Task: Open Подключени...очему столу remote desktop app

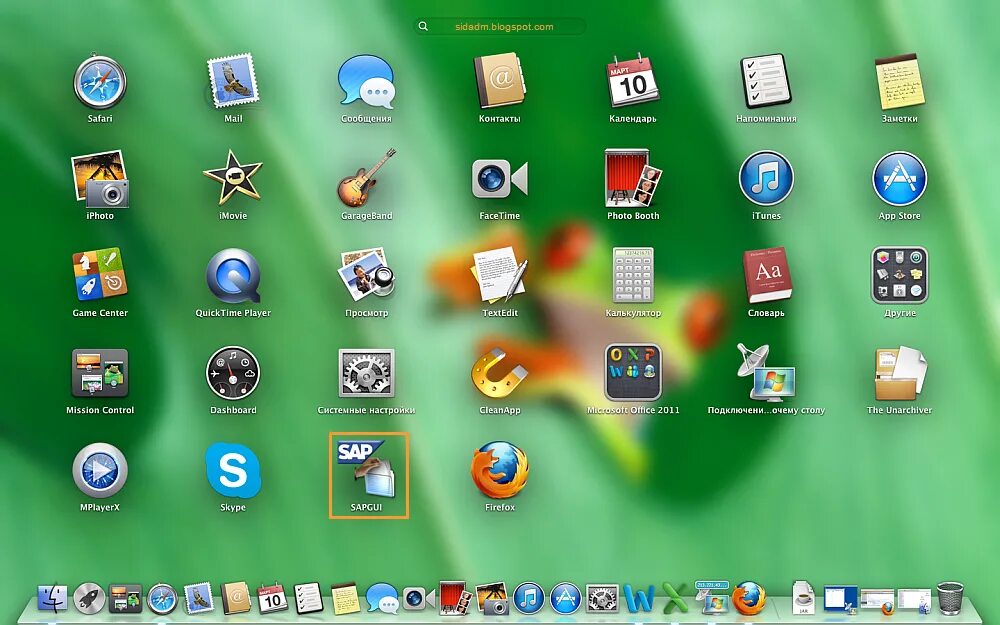Action: [766, 374]
